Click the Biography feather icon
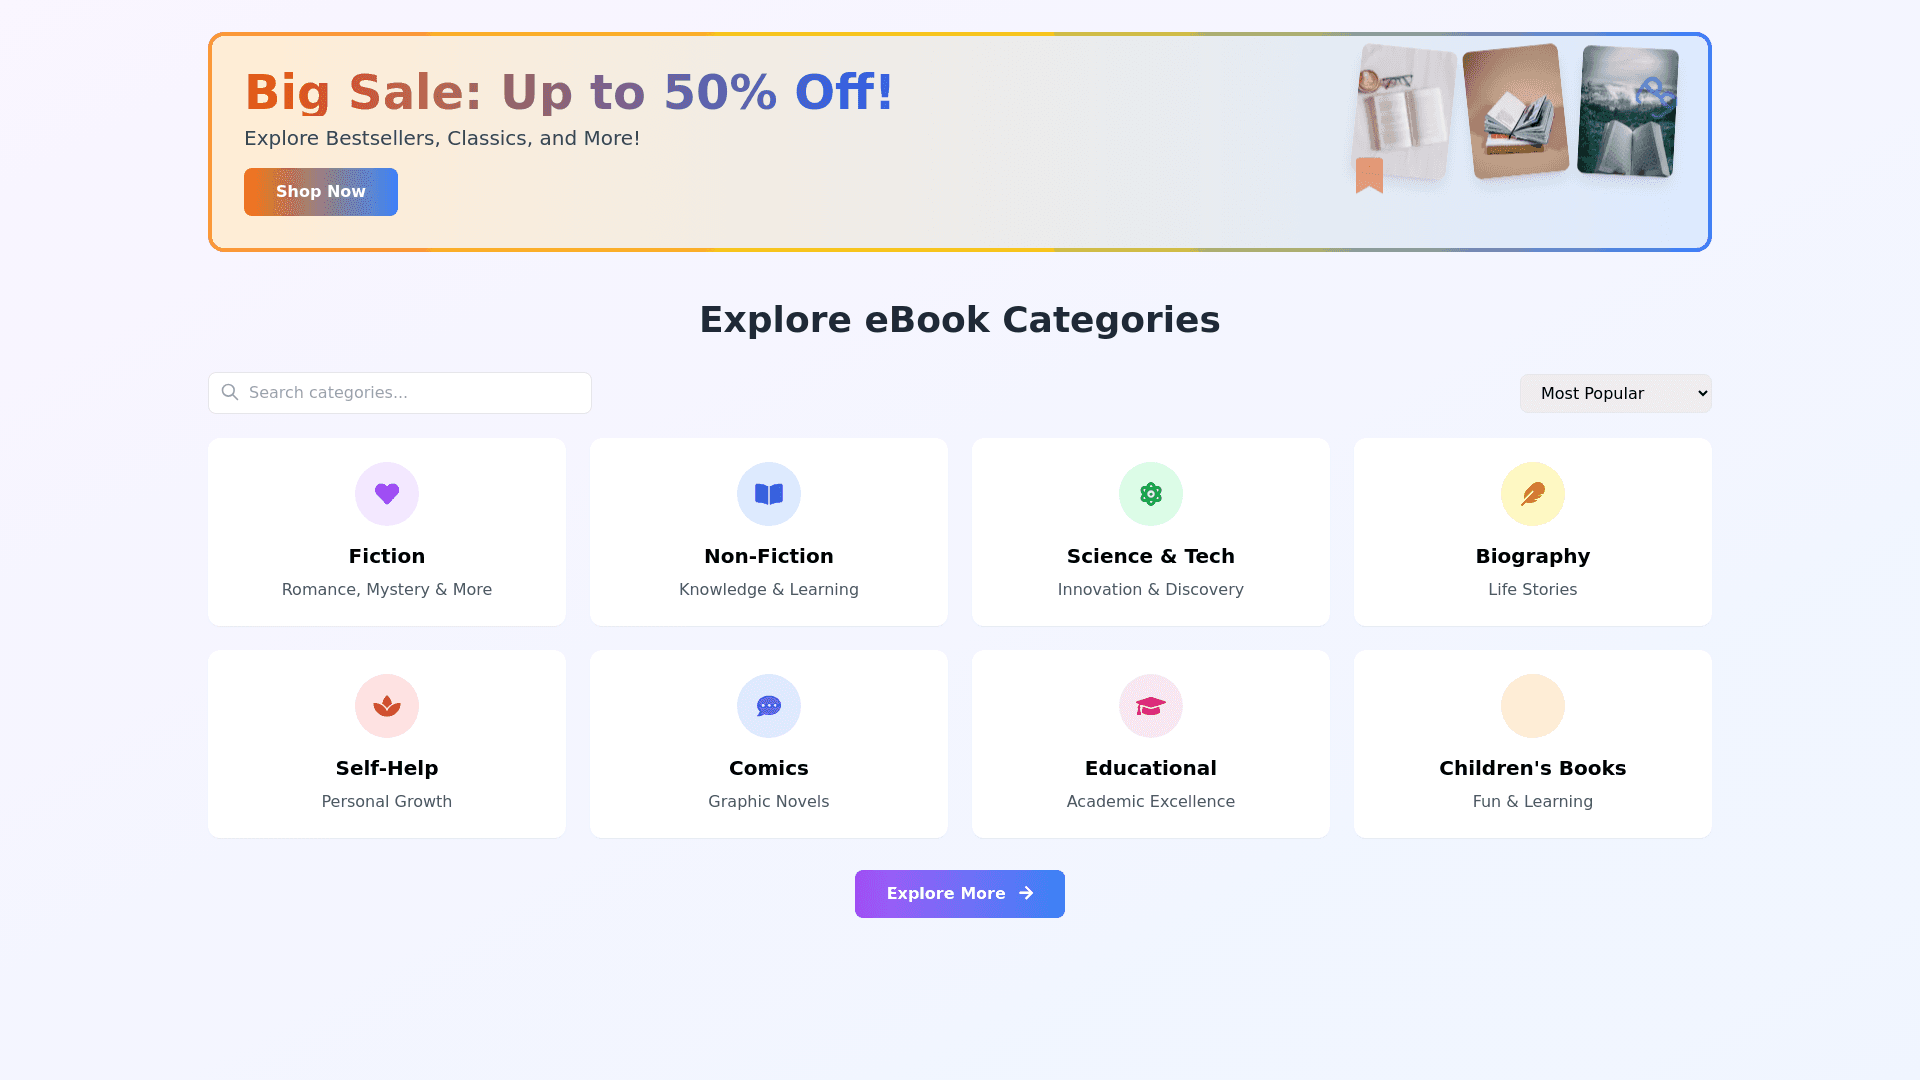Viewport: 1920px width, 1080px height. pyautogui.click(x=1533, y=494)
